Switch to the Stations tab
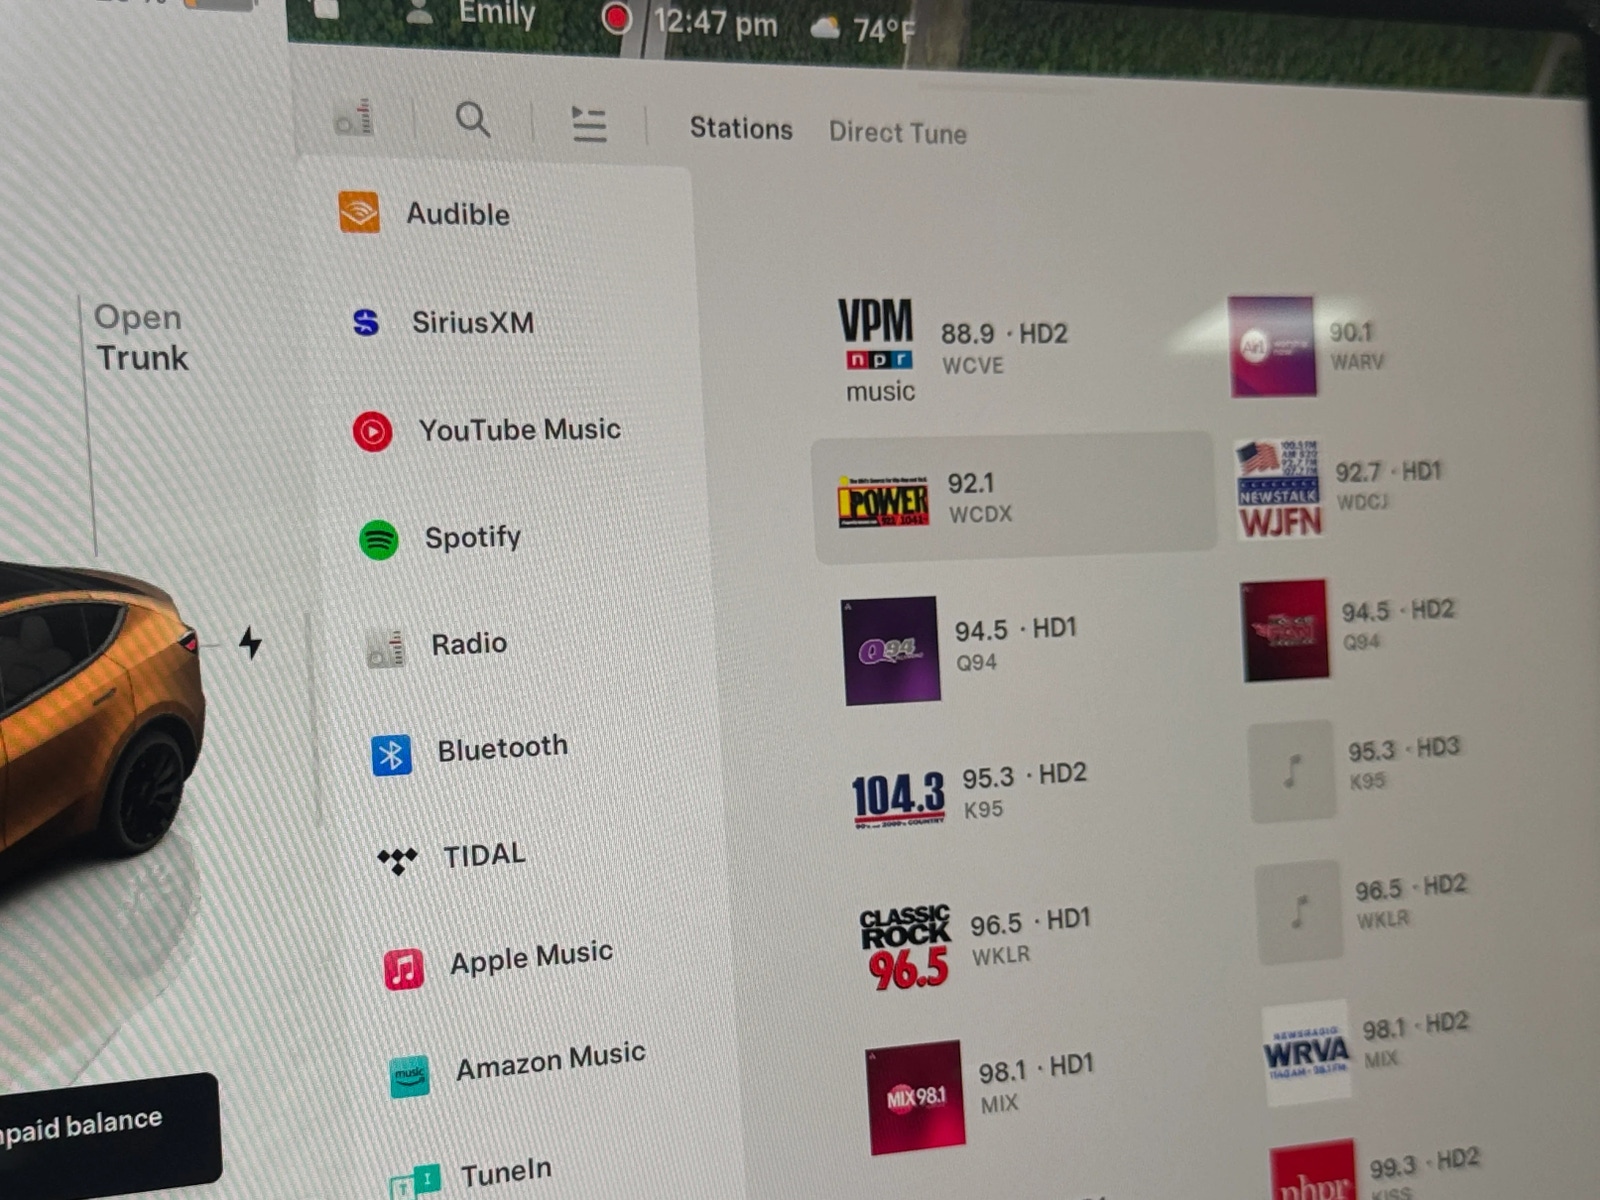 pyautogui.click(x=741, y=129)
